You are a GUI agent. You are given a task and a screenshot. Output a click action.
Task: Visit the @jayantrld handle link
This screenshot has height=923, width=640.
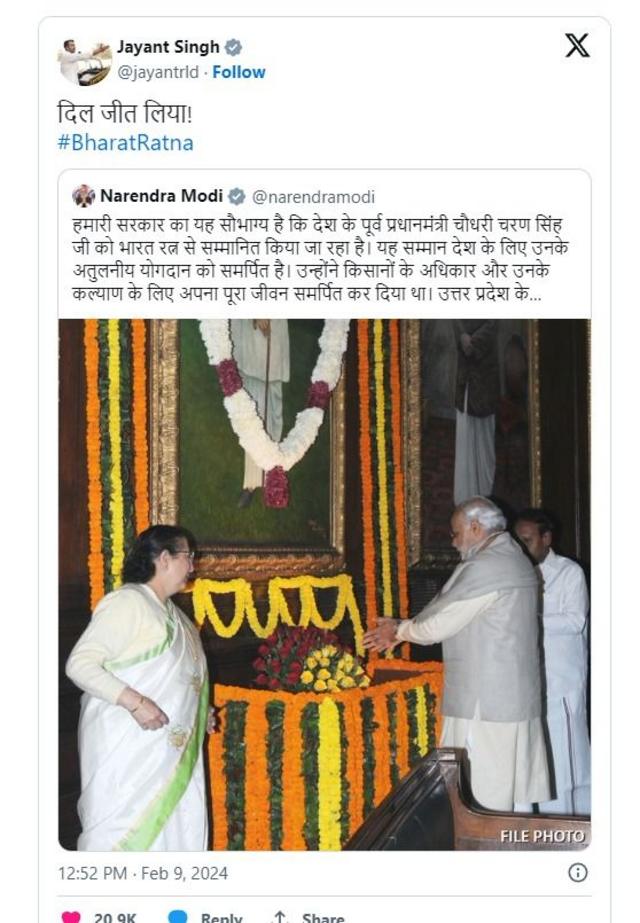158,72
